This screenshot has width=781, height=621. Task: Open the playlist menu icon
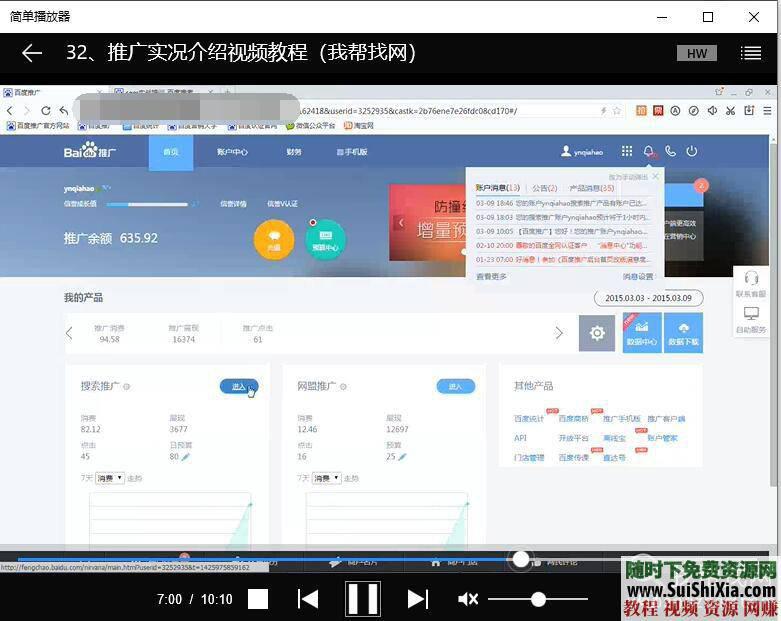750,53
